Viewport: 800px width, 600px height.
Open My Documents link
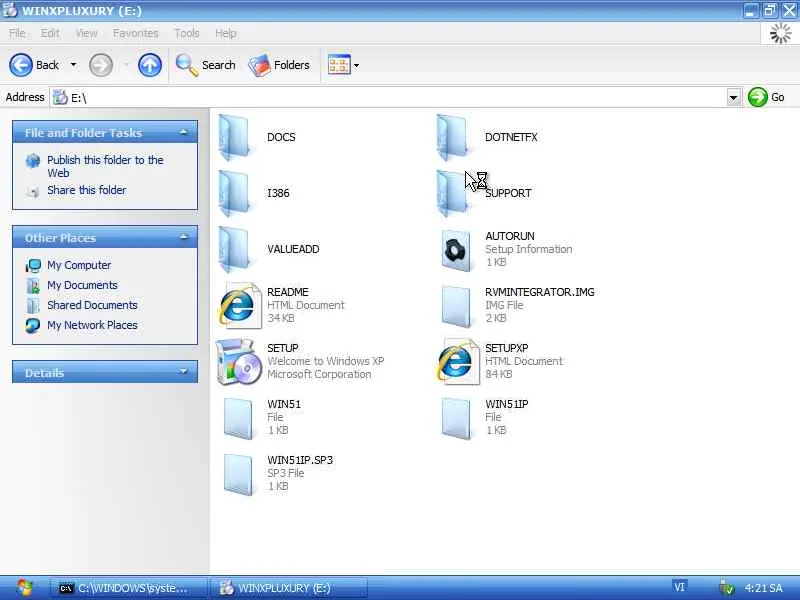tap(82, 285)
